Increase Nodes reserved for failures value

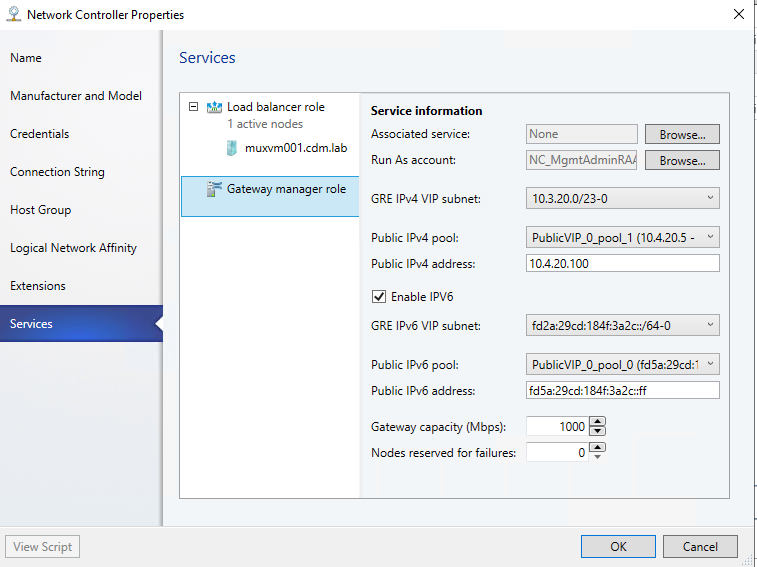(x=598, y=447)
